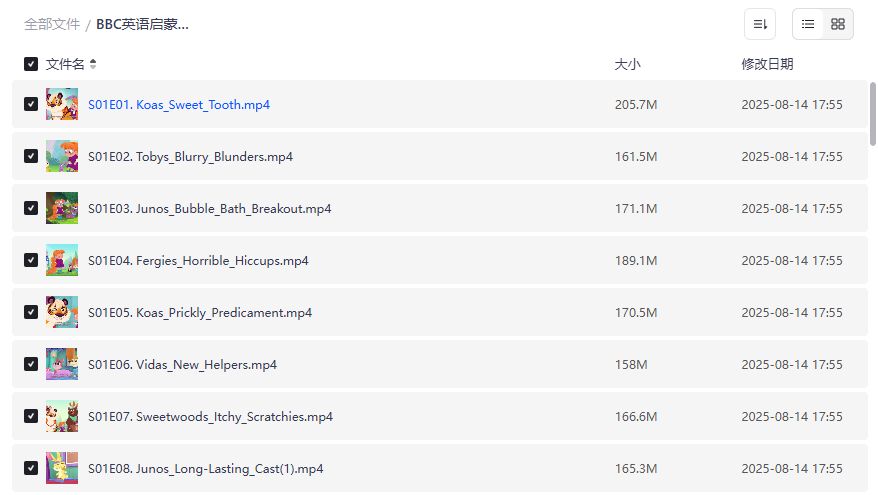
Task: Switch to grid view layout
Action: (838, 24)
